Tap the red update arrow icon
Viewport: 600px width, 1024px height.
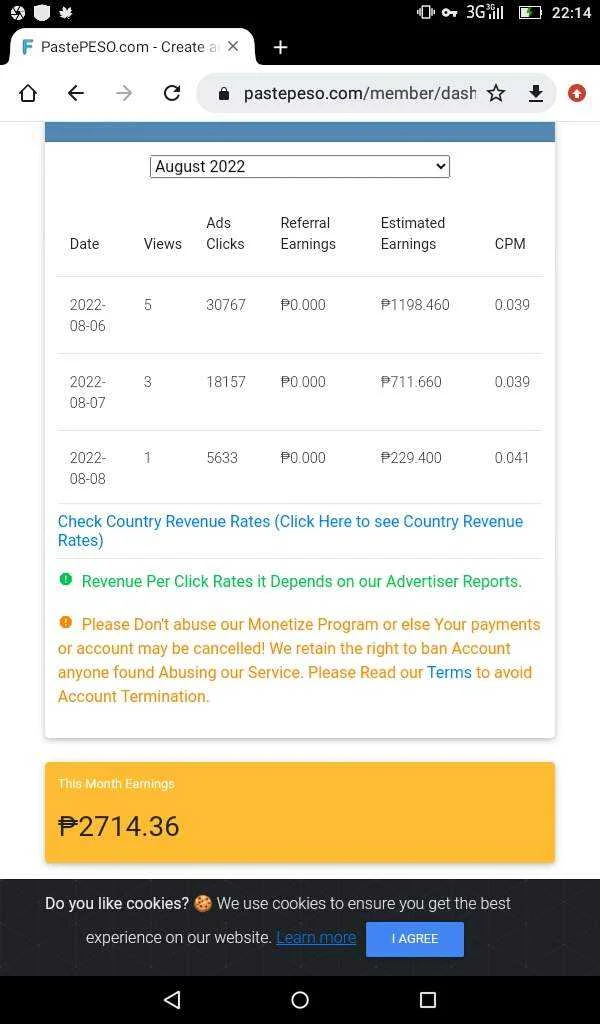pos(576,93)
